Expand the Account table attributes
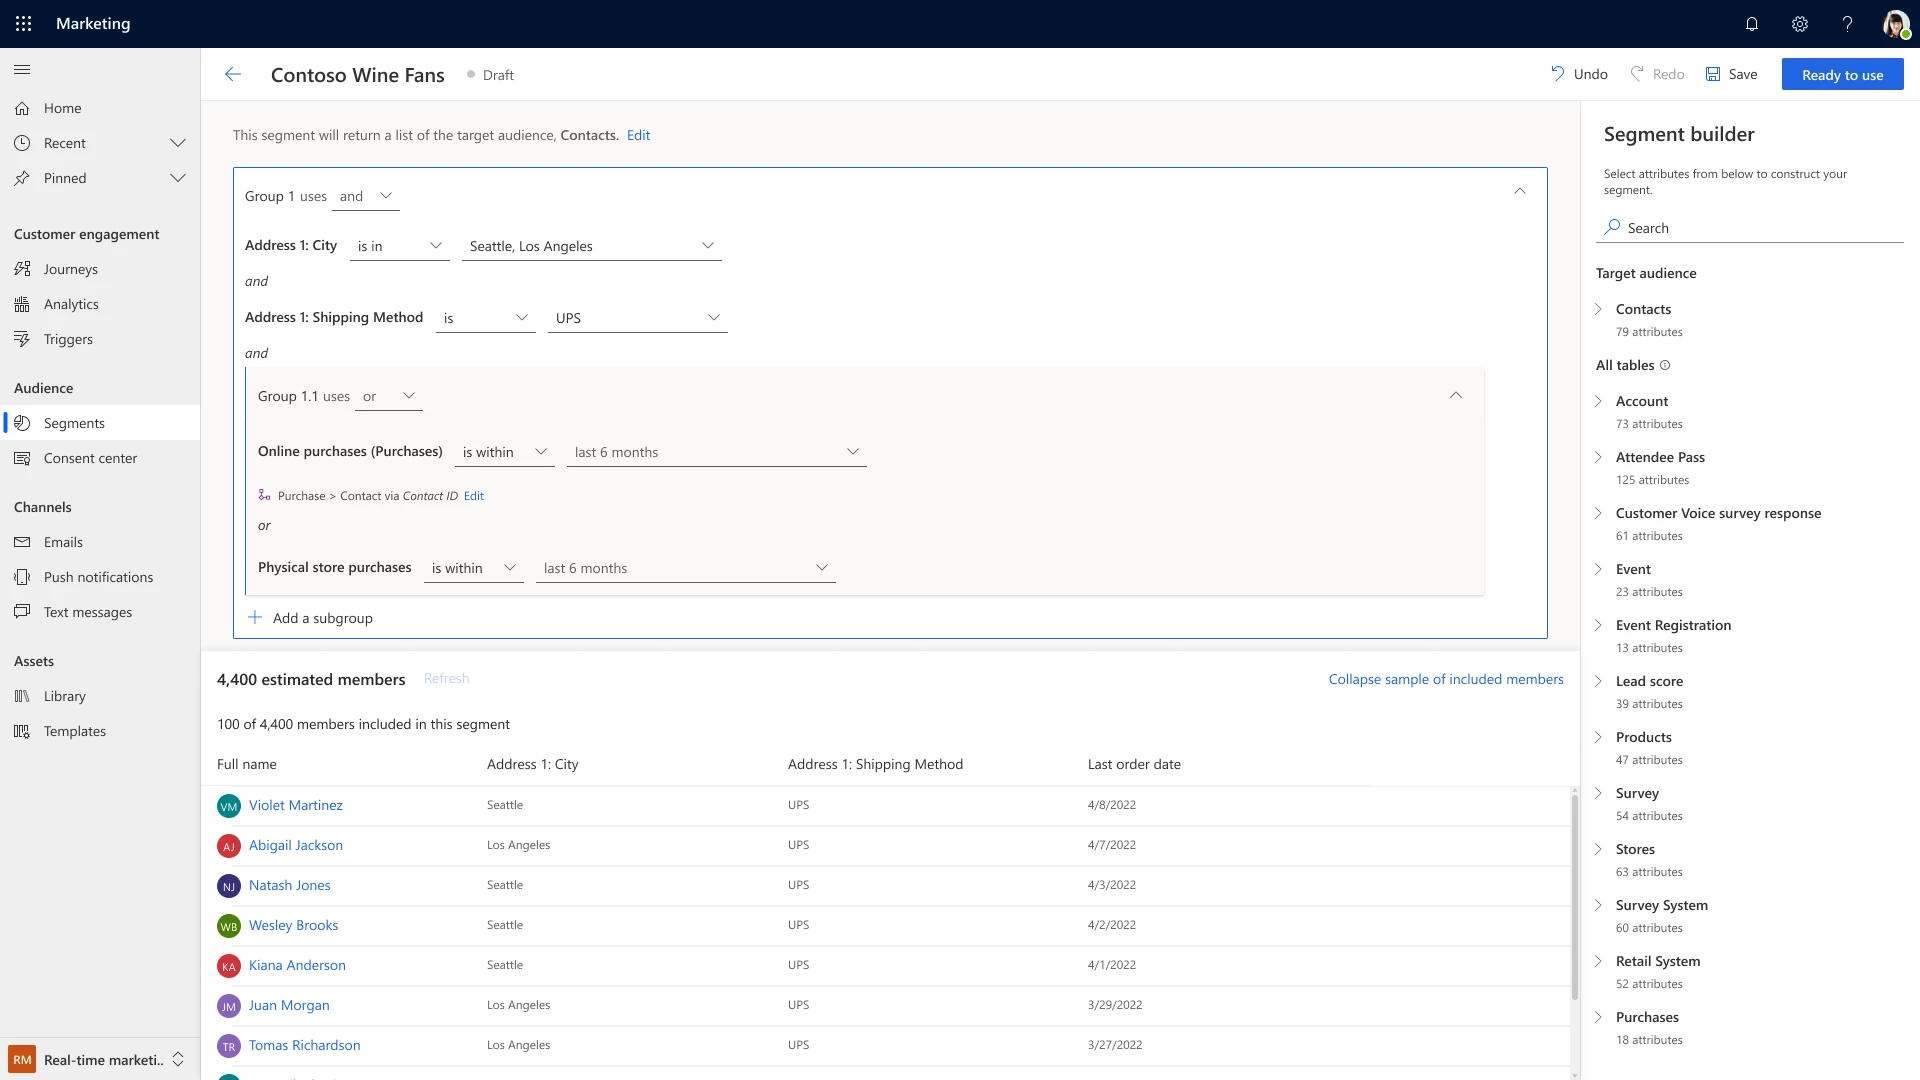This screenshot has height=1080, width=1920. click(1598, 401)
